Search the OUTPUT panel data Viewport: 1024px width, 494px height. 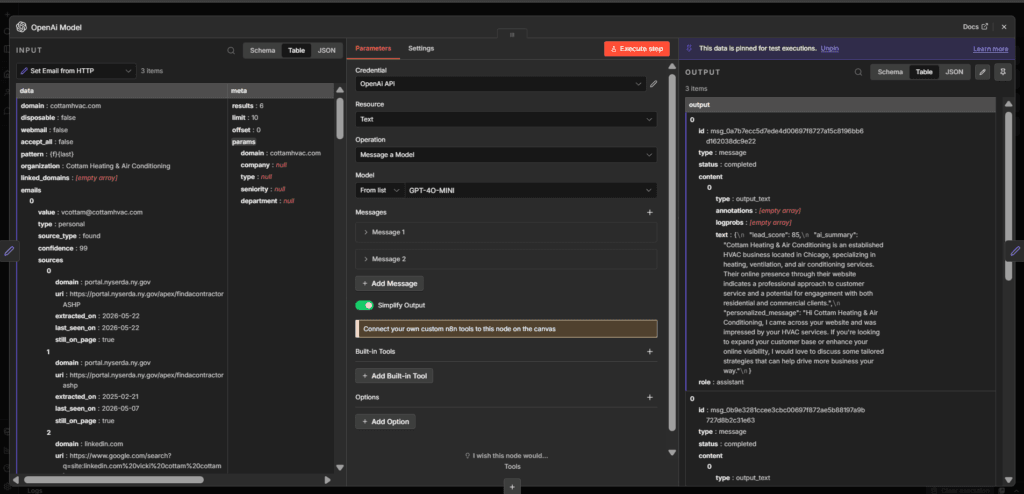858,73
